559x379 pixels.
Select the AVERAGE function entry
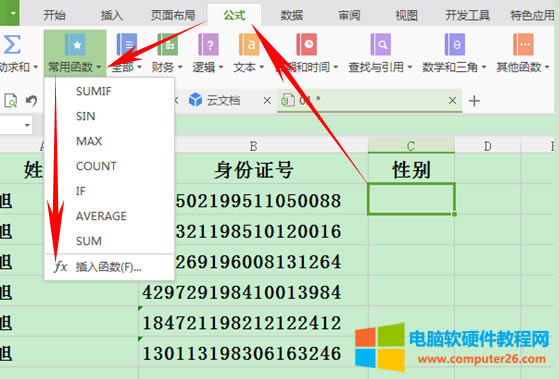(x=101, y=216)
